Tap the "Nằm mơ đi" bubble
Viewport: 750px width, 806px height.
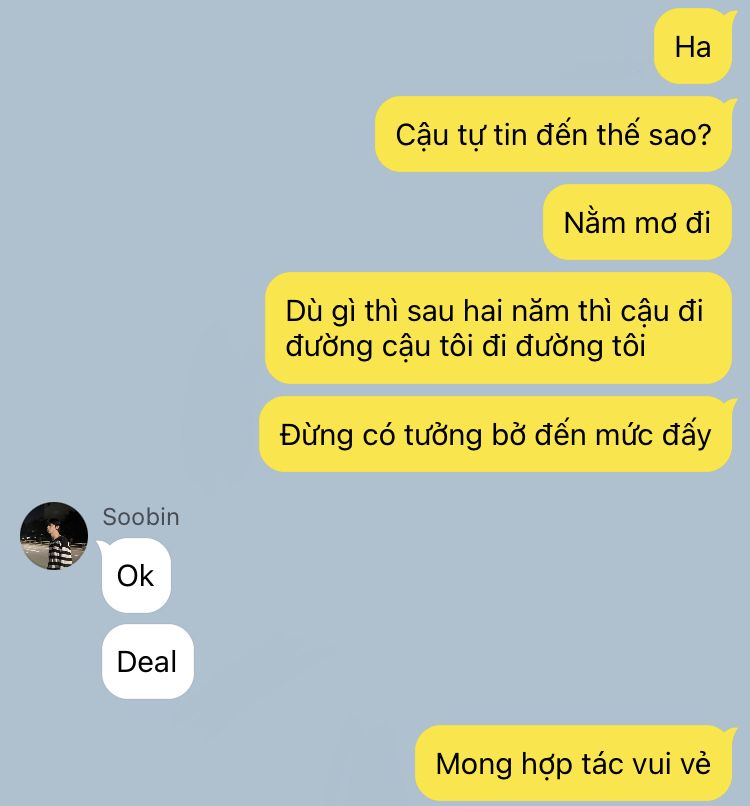(637, 223)
